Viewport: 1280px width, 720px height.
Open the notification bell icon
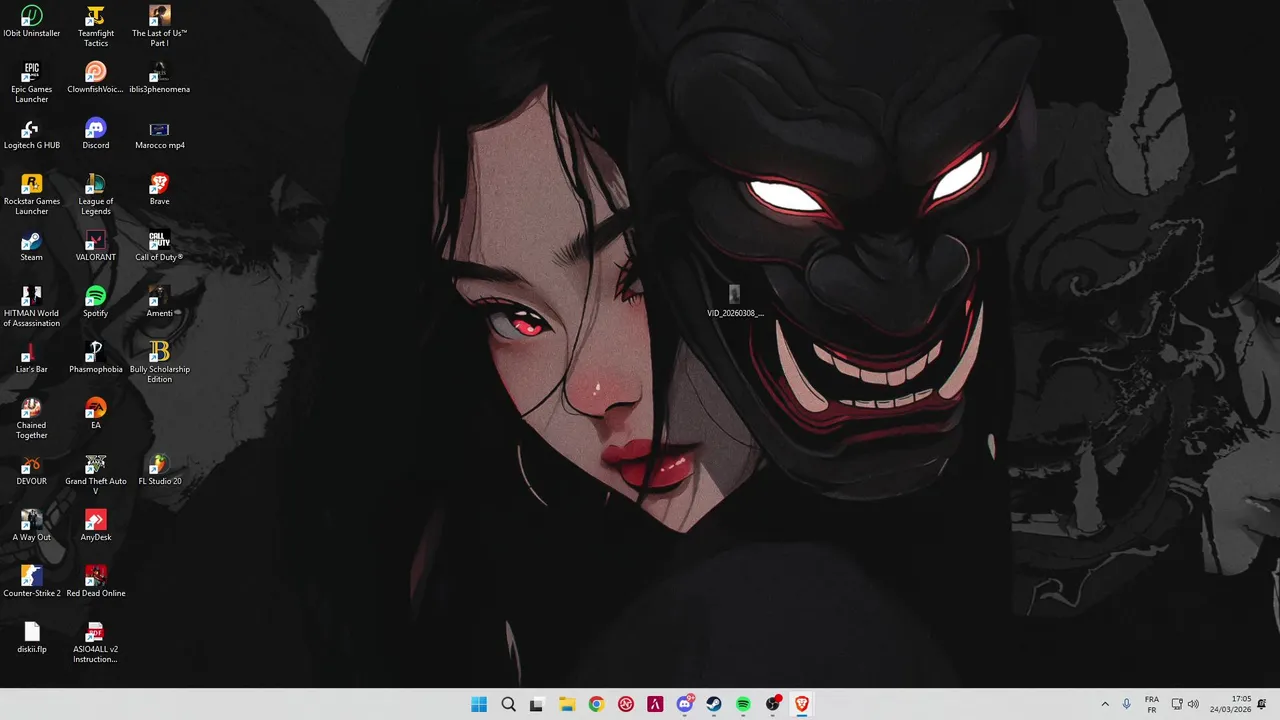coord(1262,704)
